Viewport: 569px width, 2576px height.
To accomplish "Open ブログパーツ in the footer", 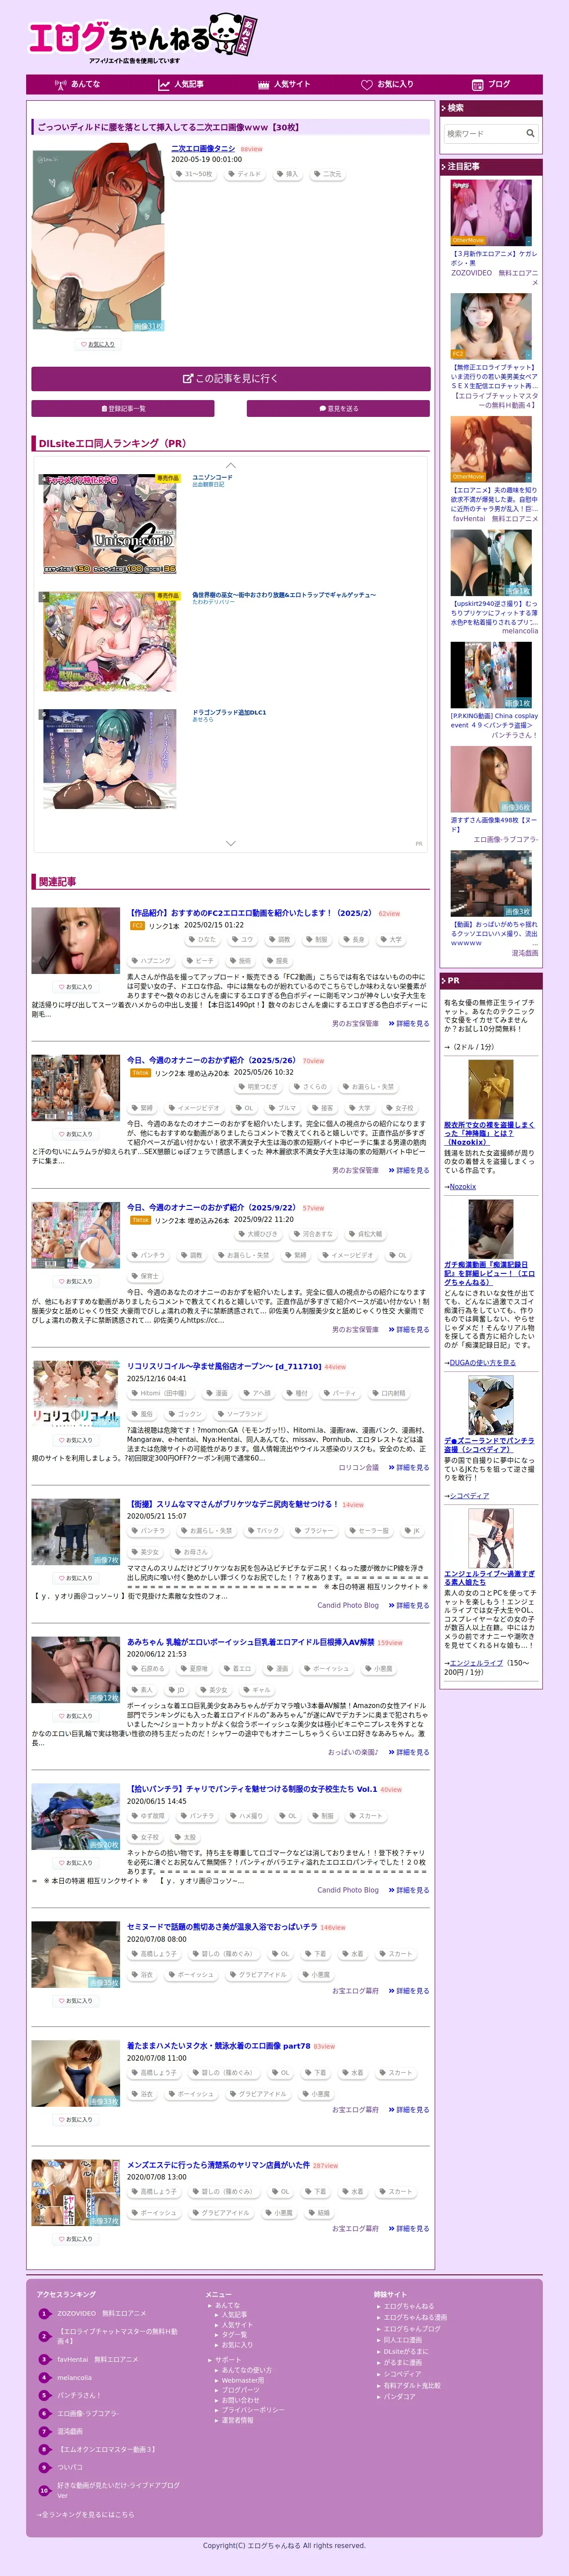I will pyautogui.click(x=240, y=2390).
